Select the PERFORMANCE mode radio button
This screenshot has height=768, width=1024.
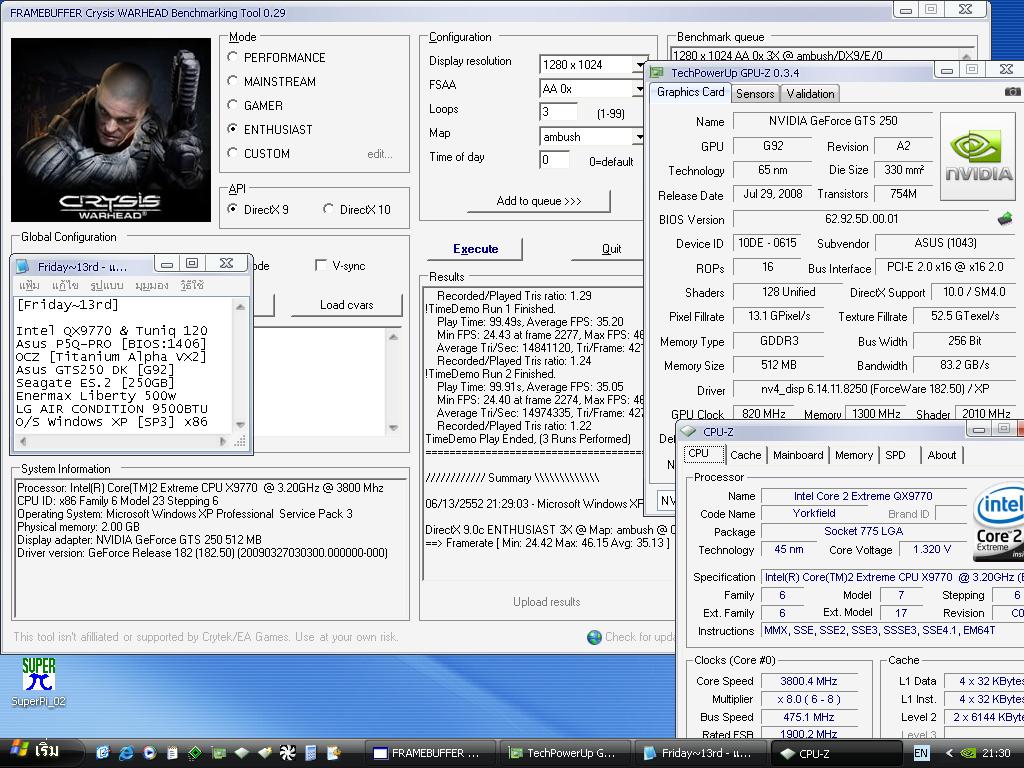(x=233, y=58)
